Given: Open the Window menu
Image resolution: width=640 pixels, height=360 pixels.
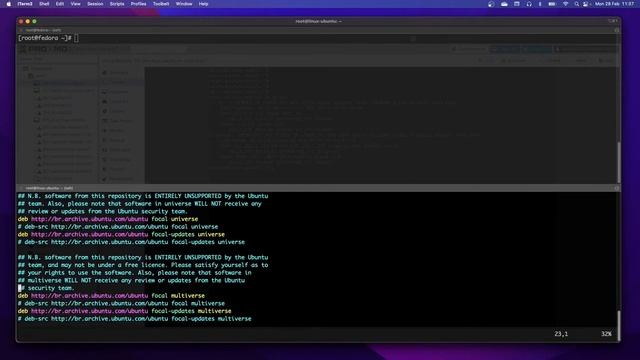Looking at the screenshot, I should pos(184,4).
